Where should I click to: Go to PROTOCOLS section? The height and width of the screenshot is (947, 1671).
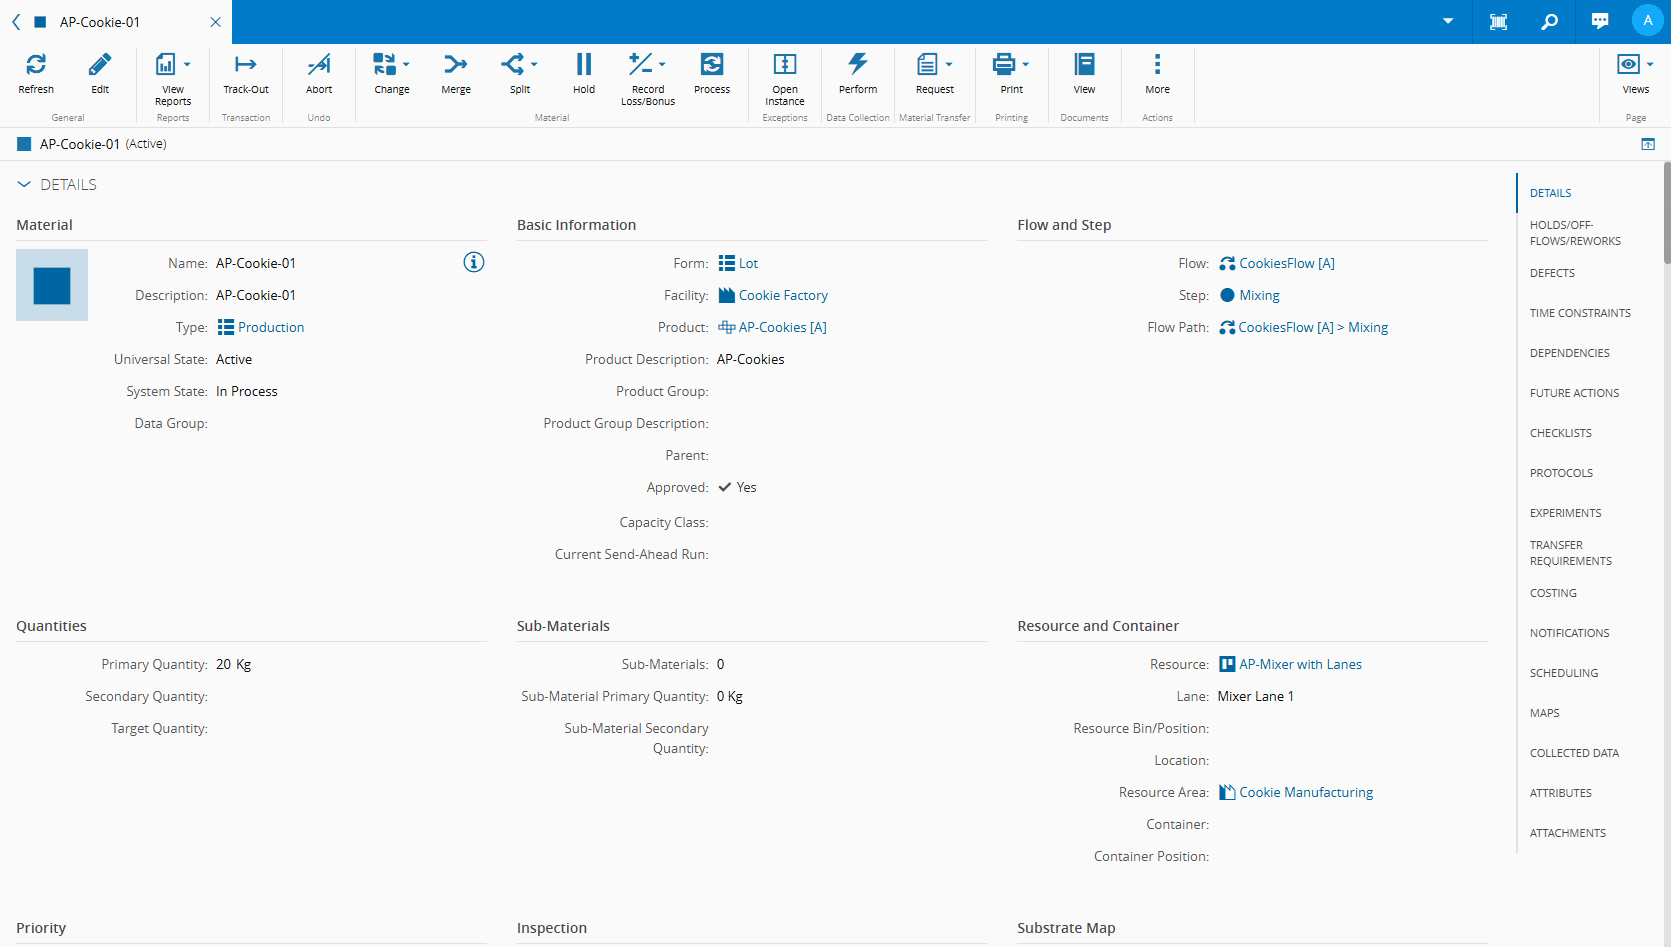(x=1561, y=473)
